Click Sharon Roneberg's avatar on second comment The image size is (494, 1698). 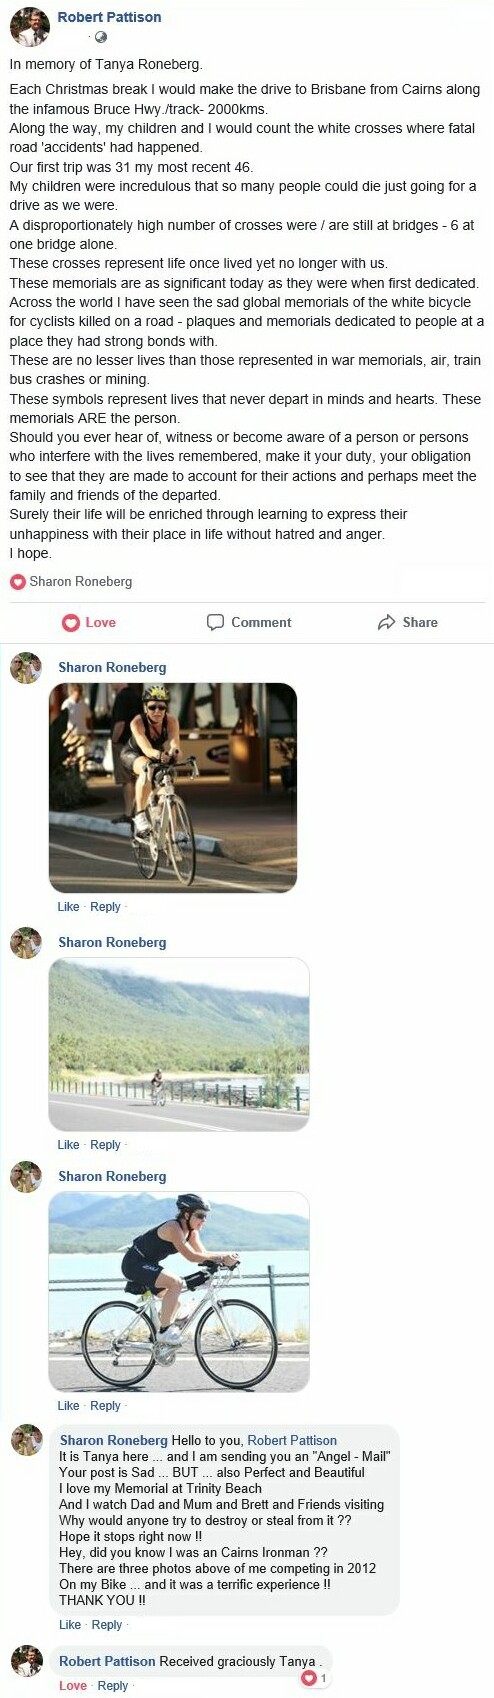click(26, 943)
